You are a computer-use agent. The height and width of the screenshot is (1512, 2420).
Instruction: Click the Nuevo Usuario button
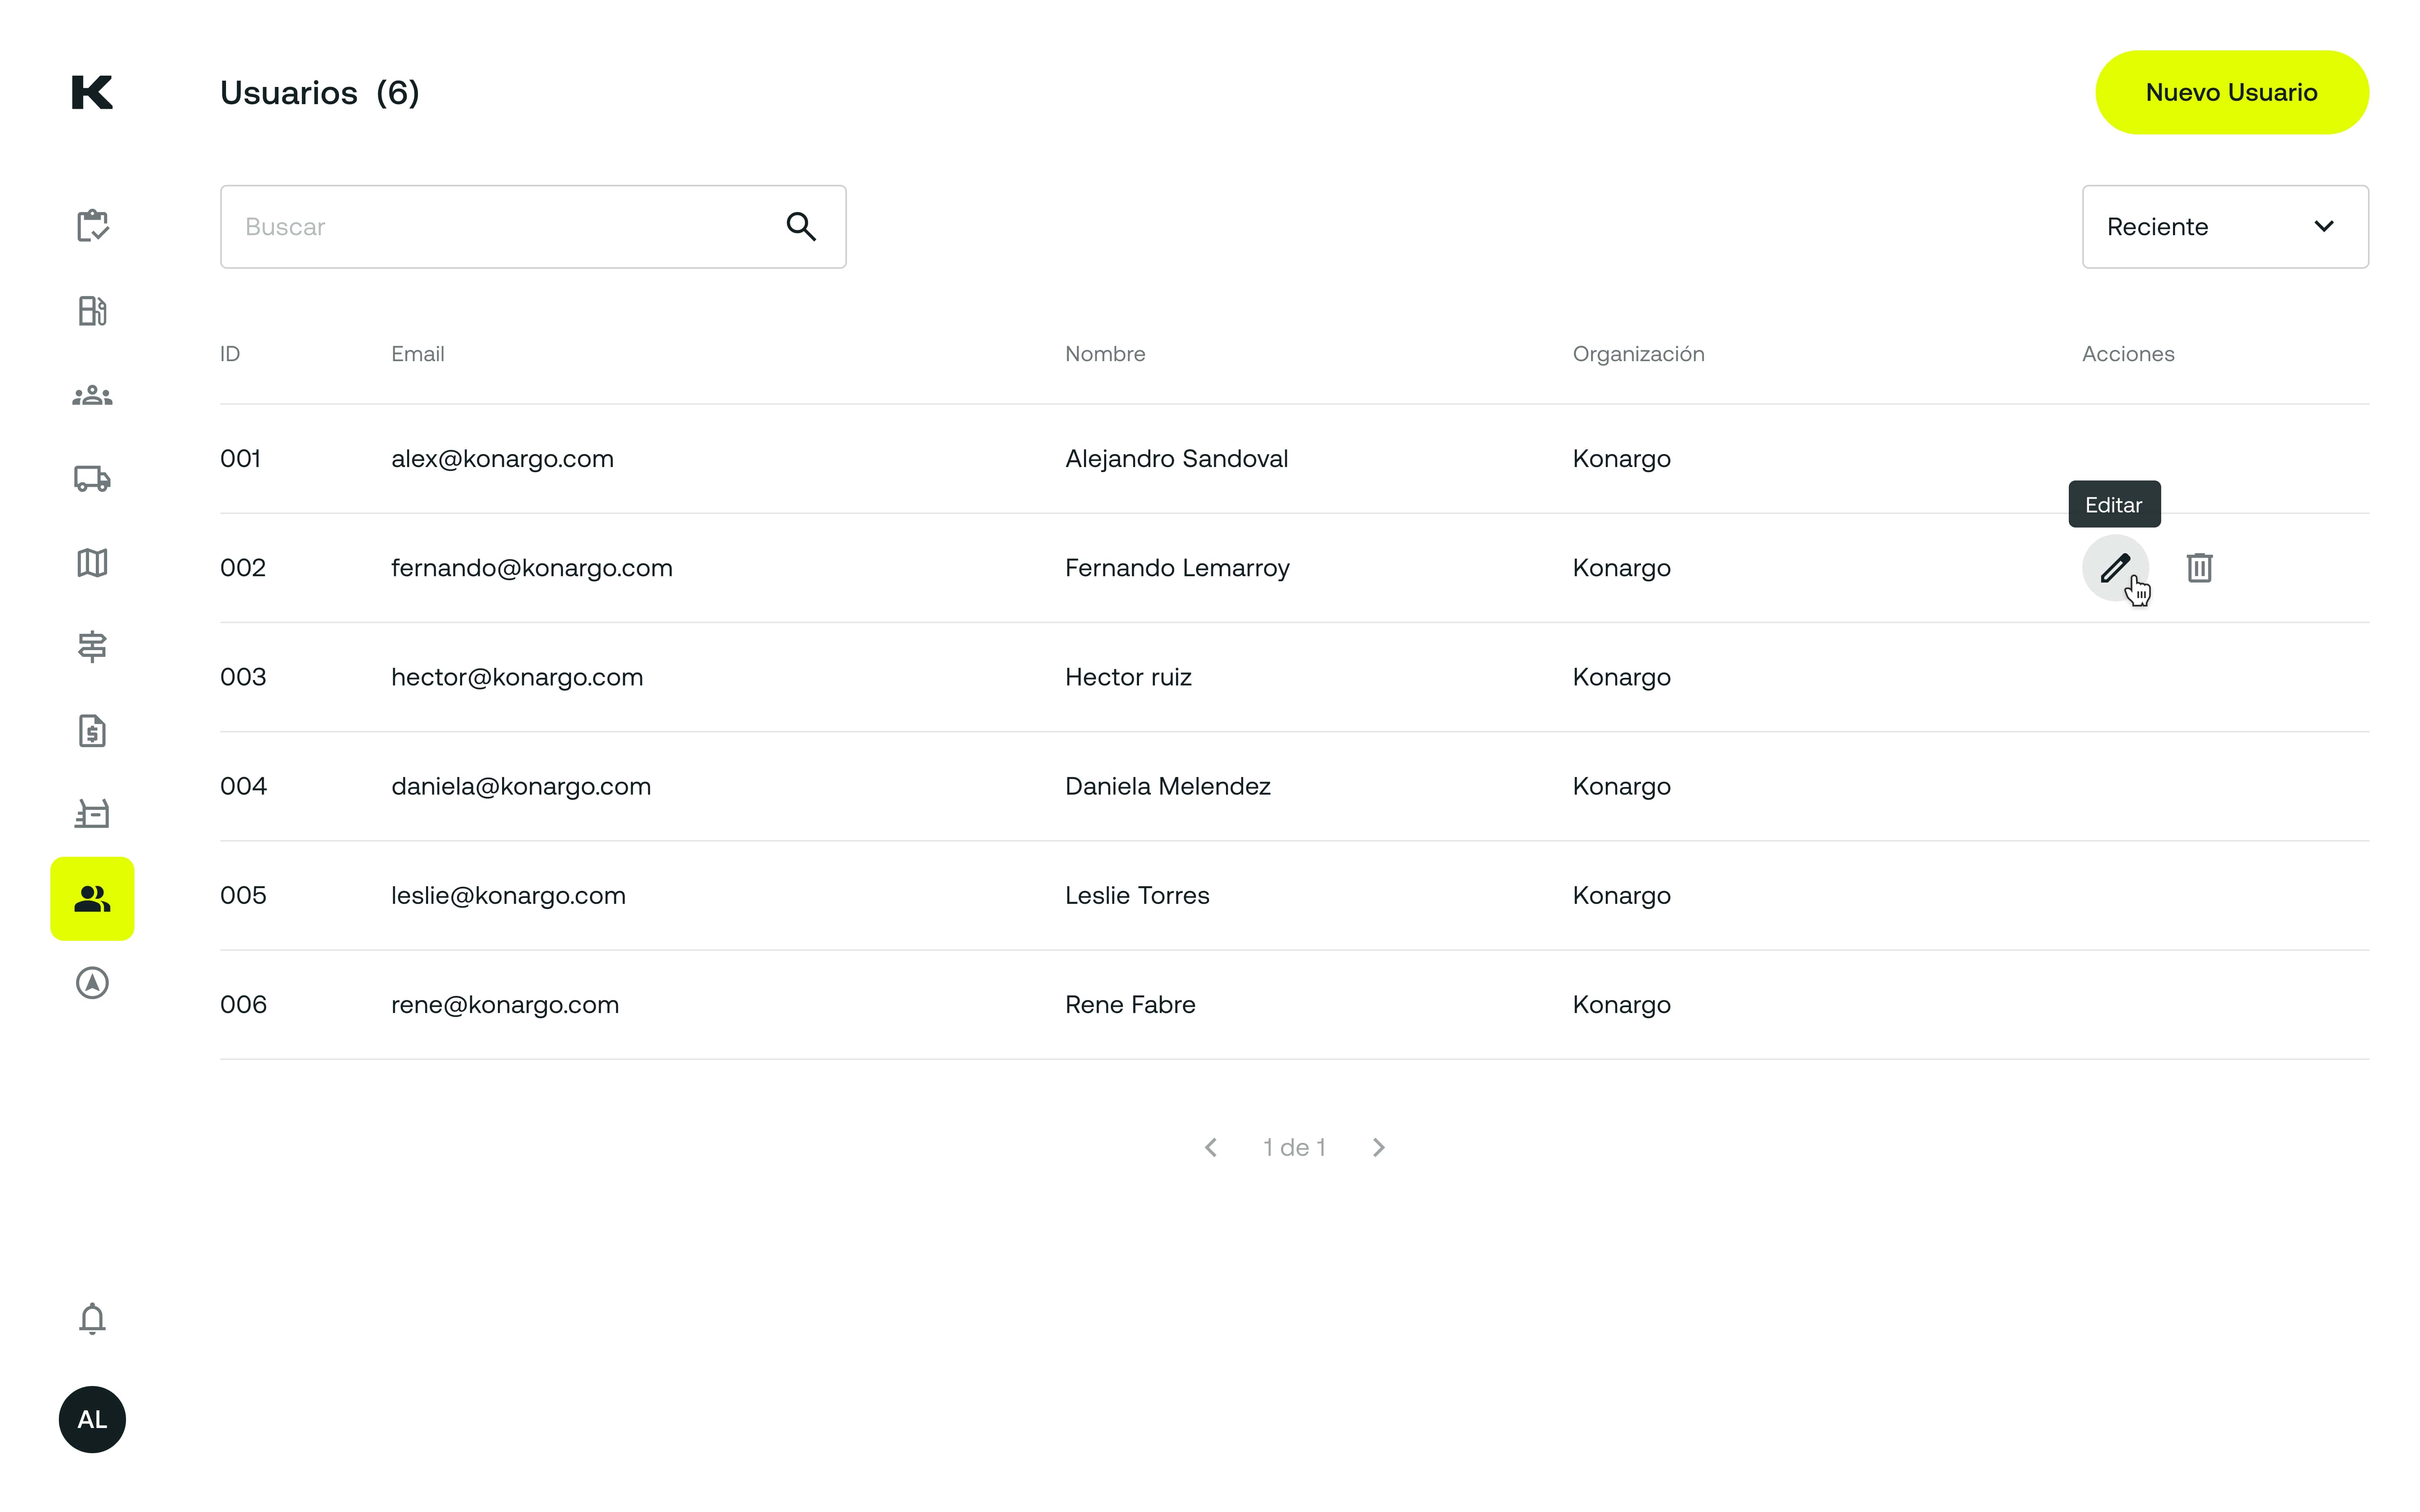pos(2232,92)
